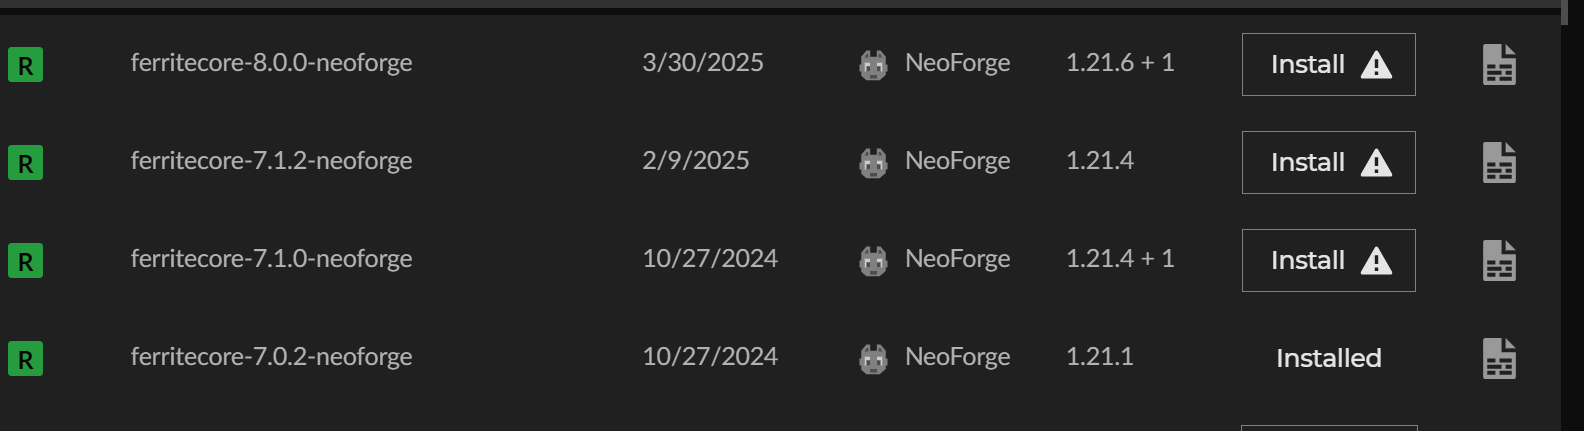The image size is (1584, 431).
Task: Open changelog icon for ferritecore-7.1.2-neoforge
Action: (x=1499, y=163)
